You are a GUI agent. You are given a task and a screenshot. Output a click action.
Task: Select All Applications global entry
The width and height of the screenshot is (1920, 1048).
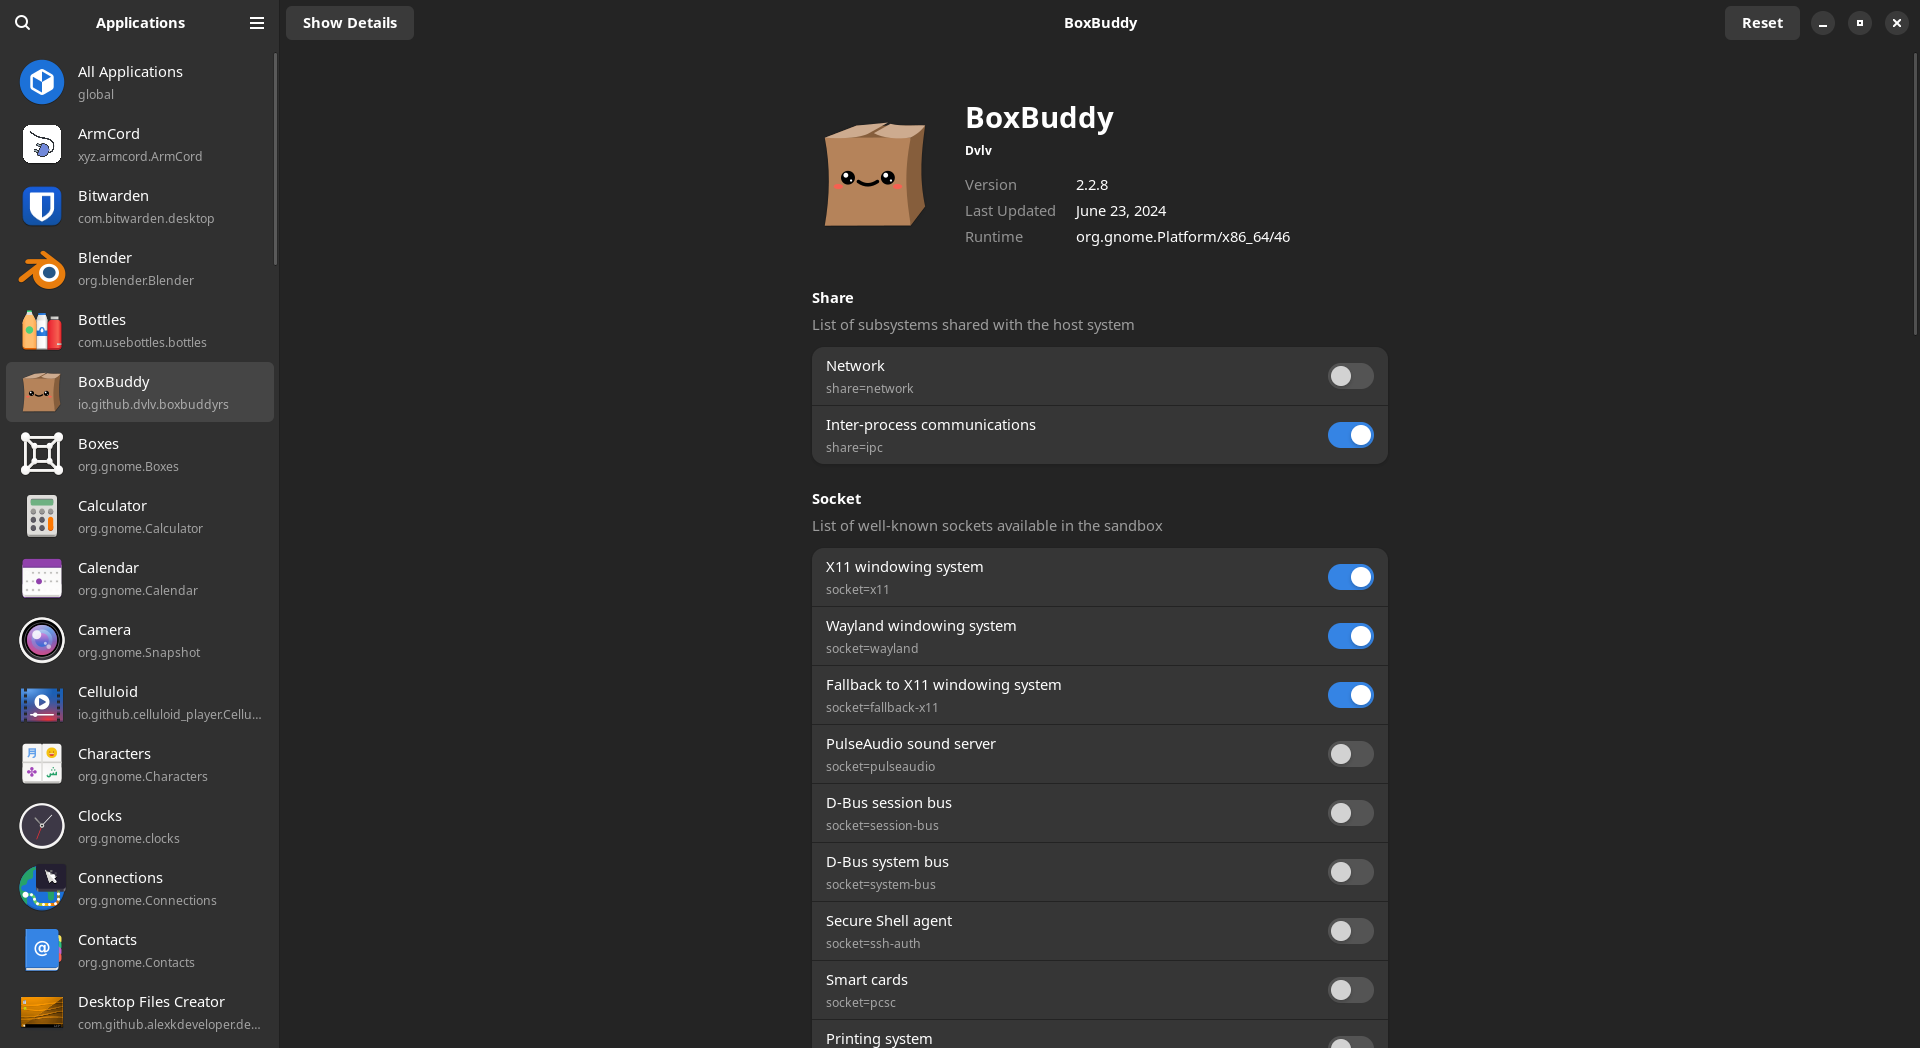(140, 82)
